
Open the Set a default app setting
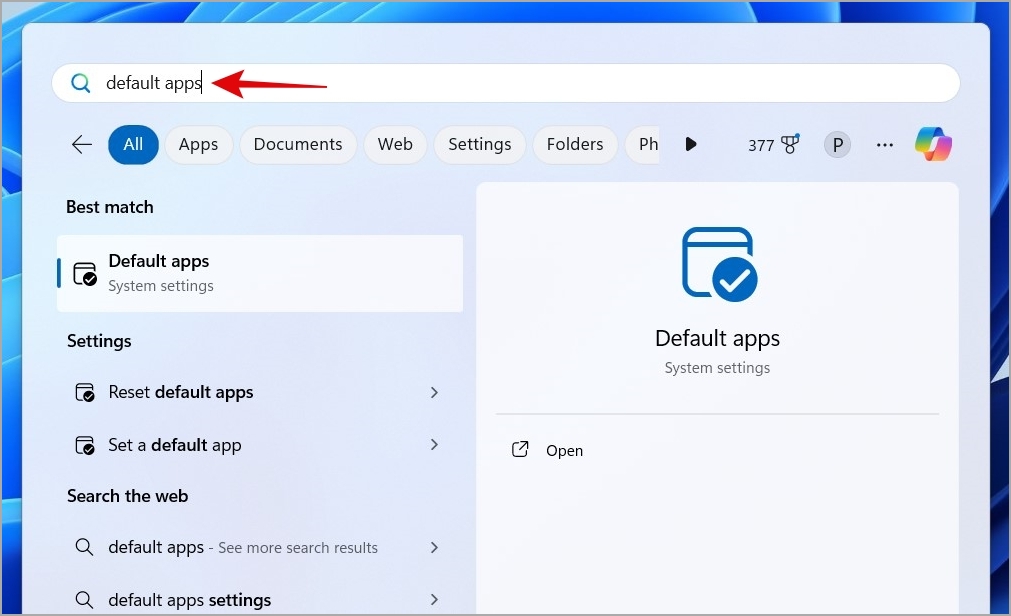[260, 445]
